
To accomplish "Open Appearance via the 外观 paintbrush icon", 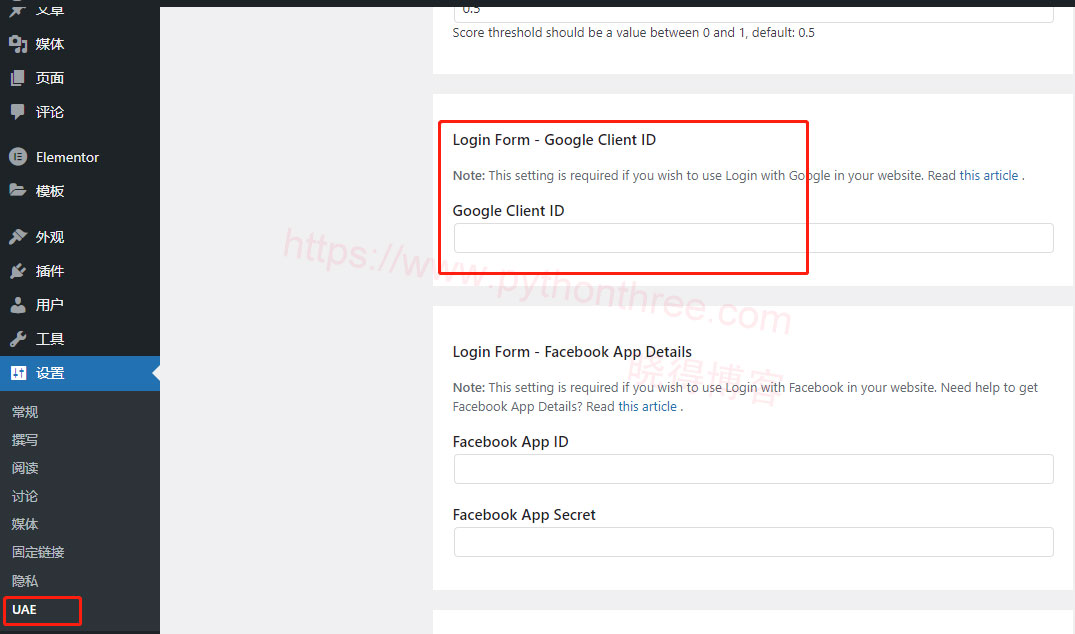I will click(x=18, y=237).
